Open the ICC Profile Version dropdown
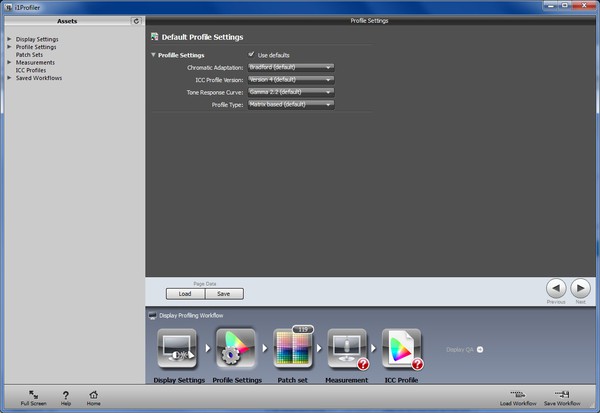The image size is (600, 413). pyautogui.click(x=291, y=80)
